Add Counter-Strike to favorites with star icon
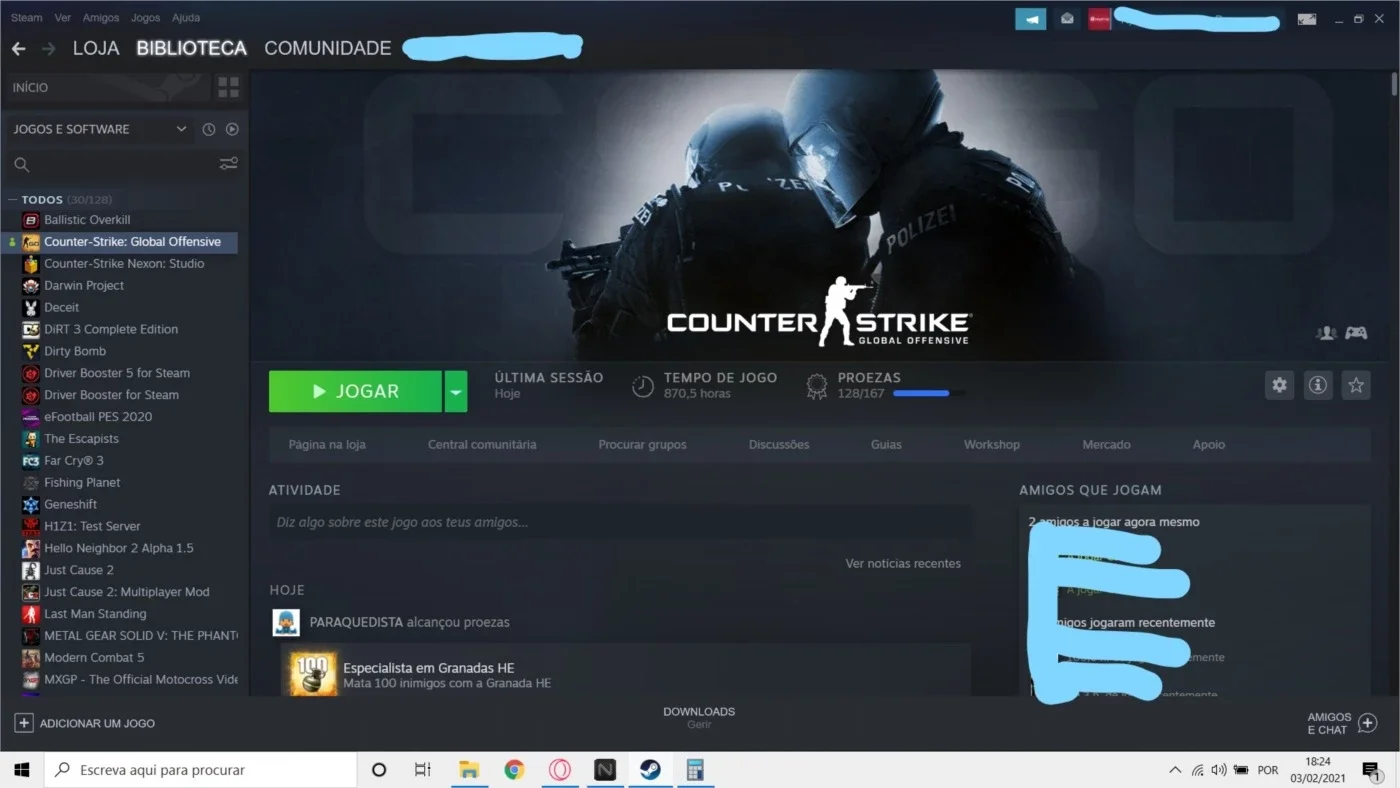This screenshot has width=1400, height=788. (x=1356, y=385)
